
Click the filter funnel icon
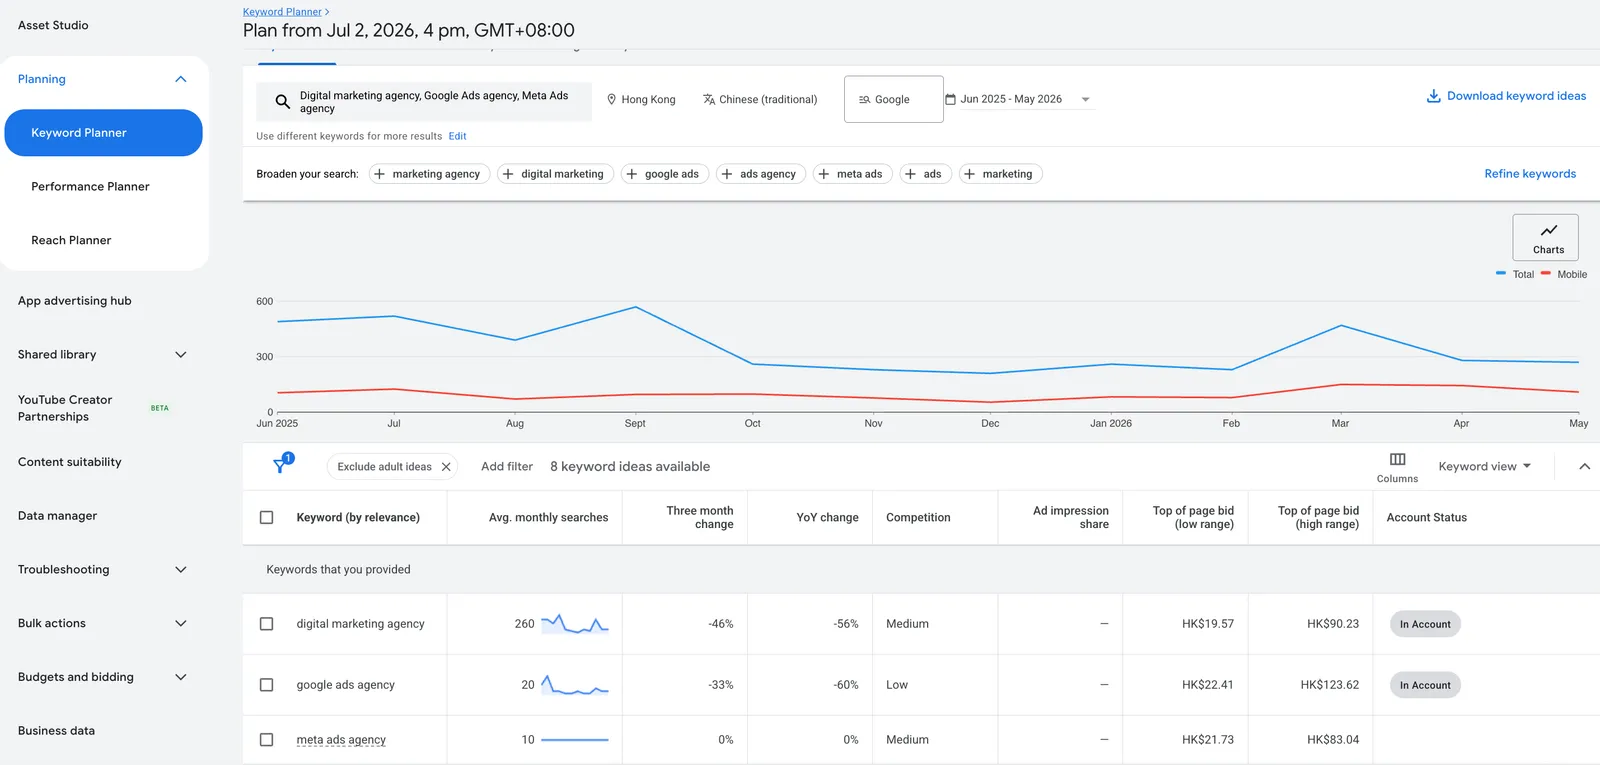[x=281, y=466]
